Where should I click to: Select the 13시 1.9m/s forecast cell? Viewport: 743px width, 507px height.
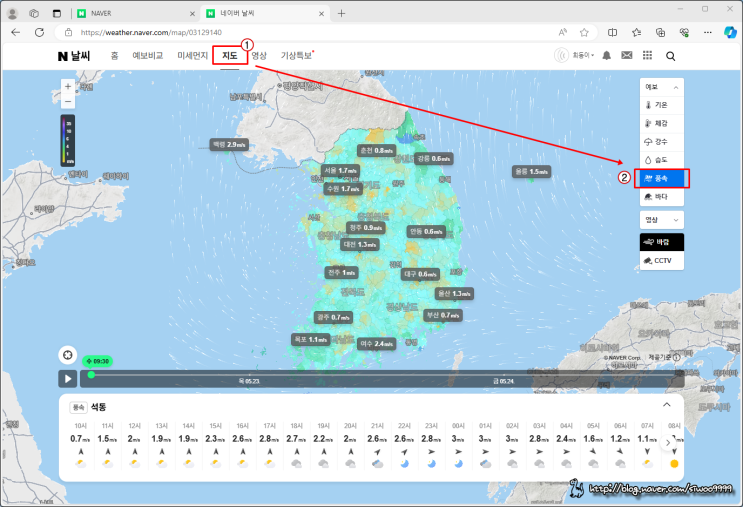[162, 444]
